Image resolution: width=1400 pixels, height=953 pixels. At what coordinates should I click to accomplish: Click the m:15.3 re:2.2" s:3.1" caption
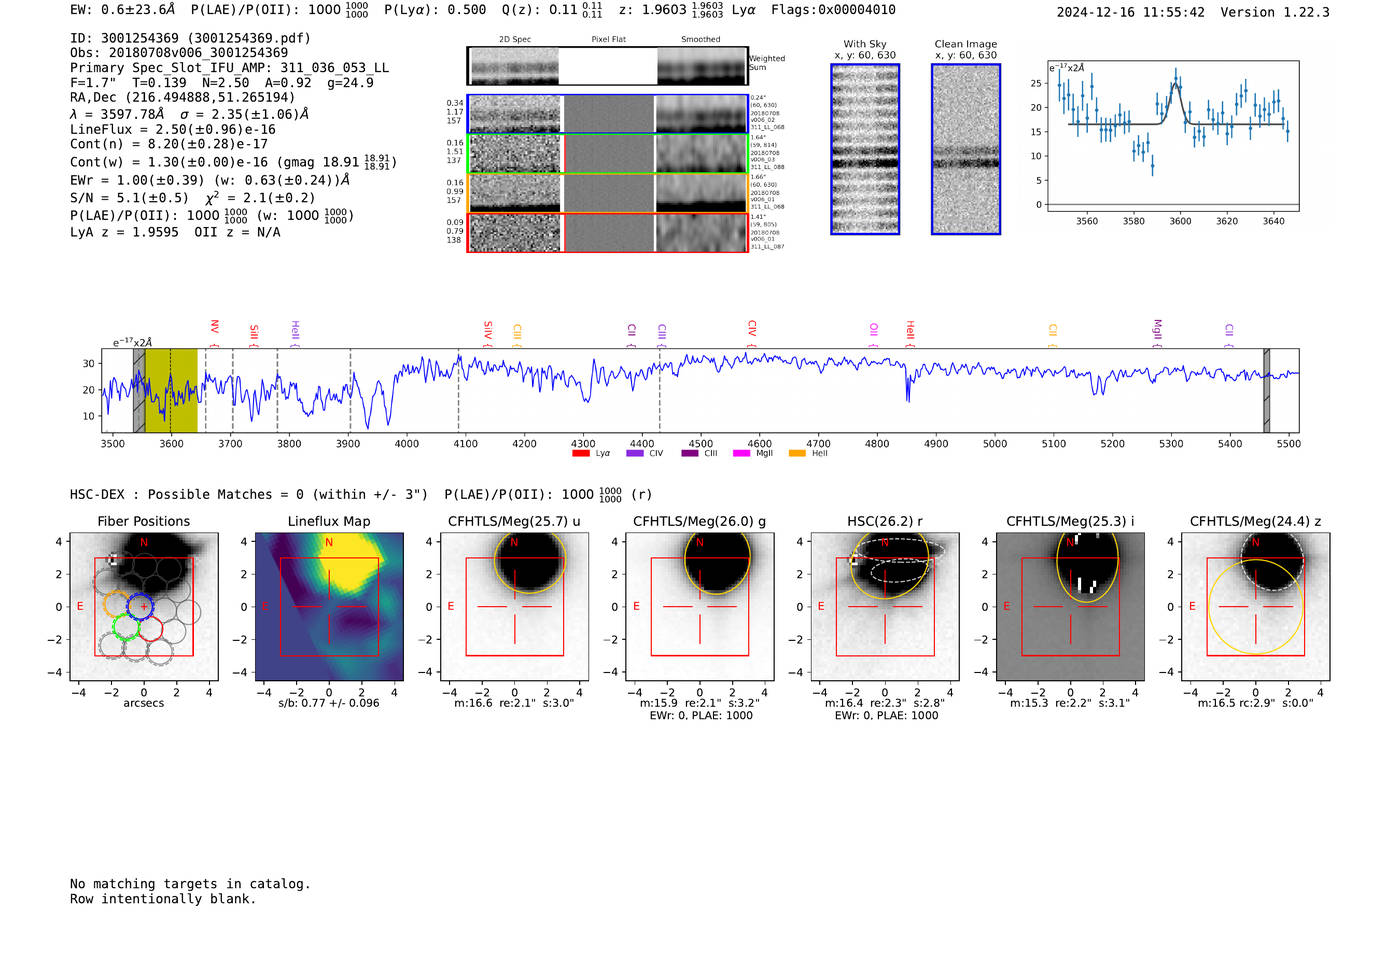point(1070,703)
